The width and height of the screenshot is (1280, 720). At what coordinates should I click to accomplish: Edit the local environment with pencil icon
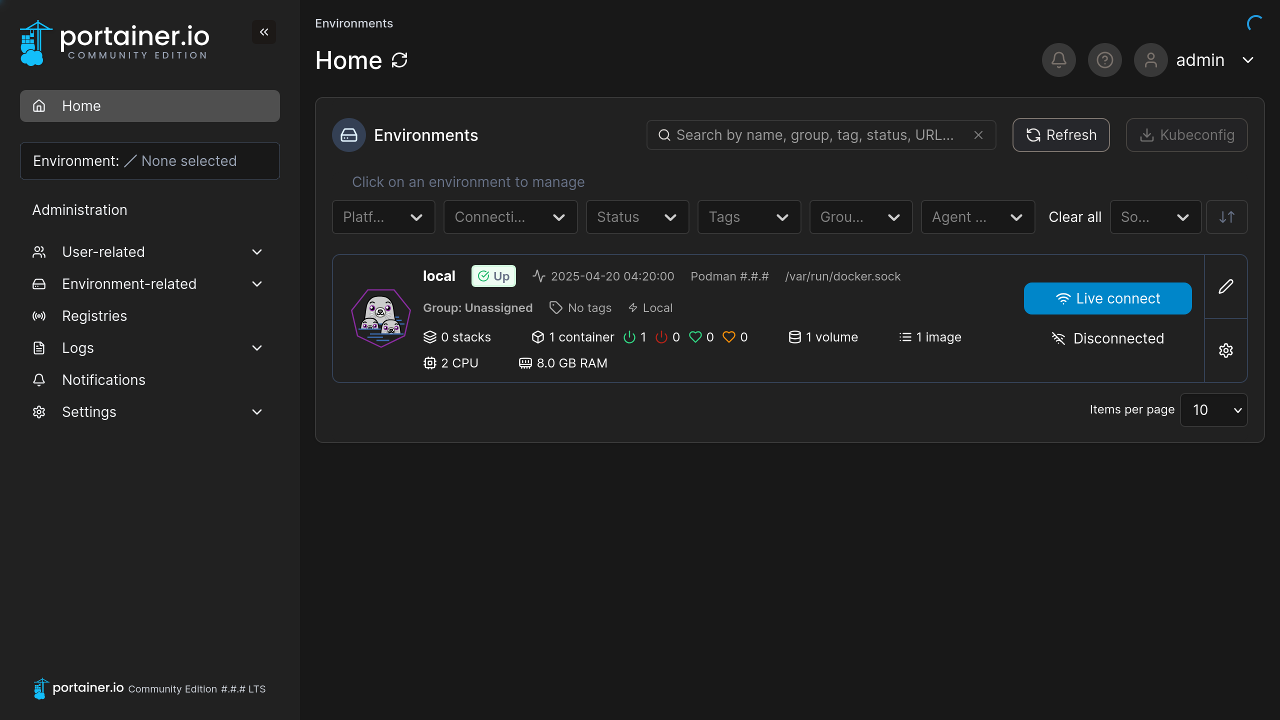click(1226, 287)
